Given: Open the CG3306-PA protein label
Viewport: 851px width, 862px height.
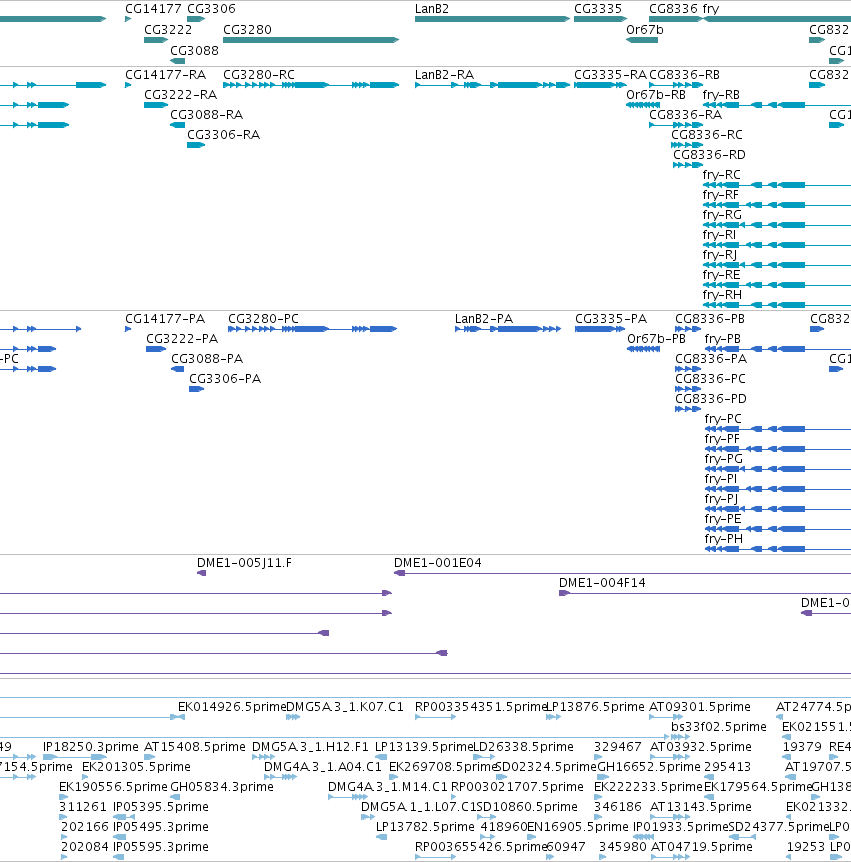Looking at the screenshot, I should coord(225,379).
